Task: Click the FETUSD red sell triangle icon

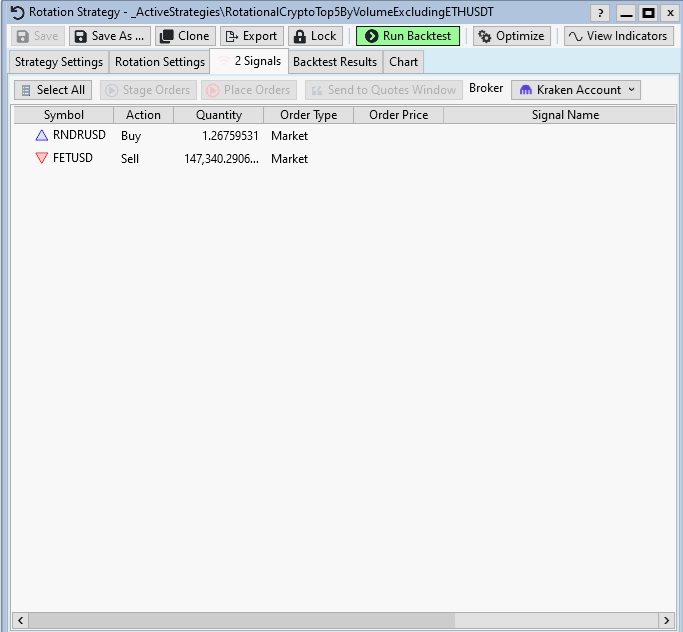Action: tap(41, 158)
